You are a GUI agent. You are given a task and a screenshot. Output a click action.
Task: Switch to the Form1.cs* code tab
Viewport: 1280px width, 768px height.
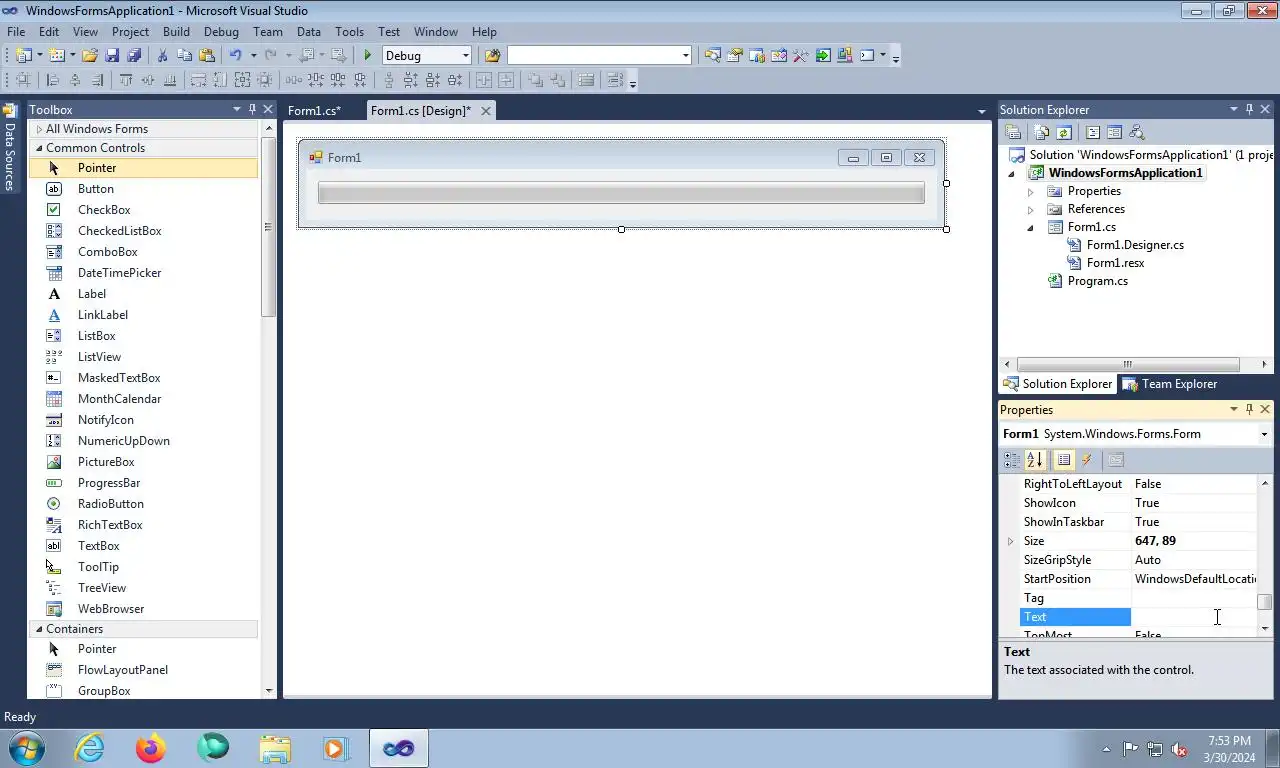click(x=314, y=111)
